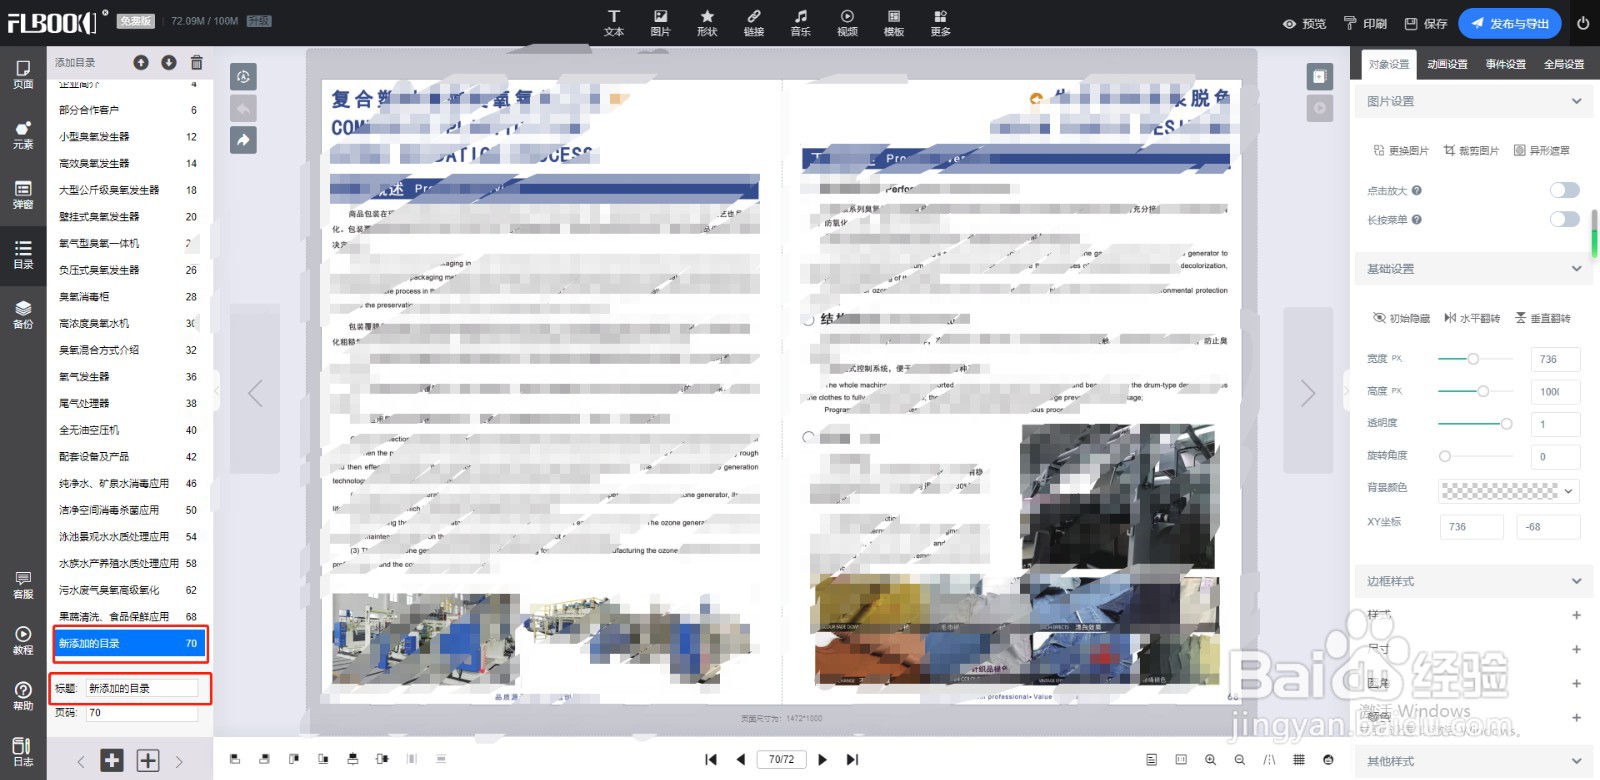Collapse the 图片设置 section
This screenshot has height=780, width=1600.
[1576, 101]
